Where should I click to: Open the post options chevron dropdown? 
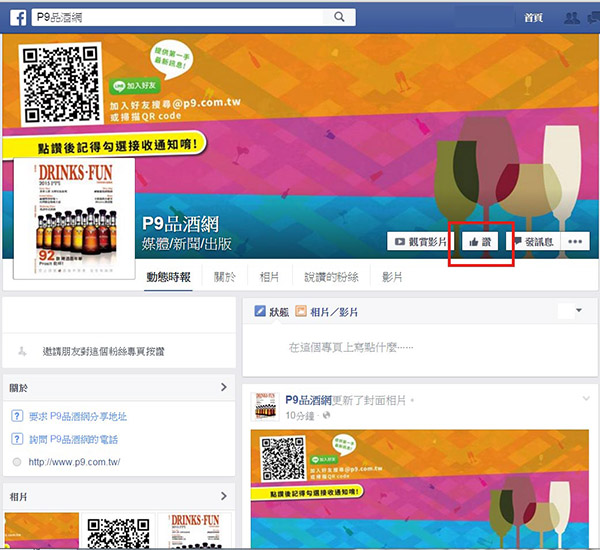pyautogui.click(x=586, y=399)
